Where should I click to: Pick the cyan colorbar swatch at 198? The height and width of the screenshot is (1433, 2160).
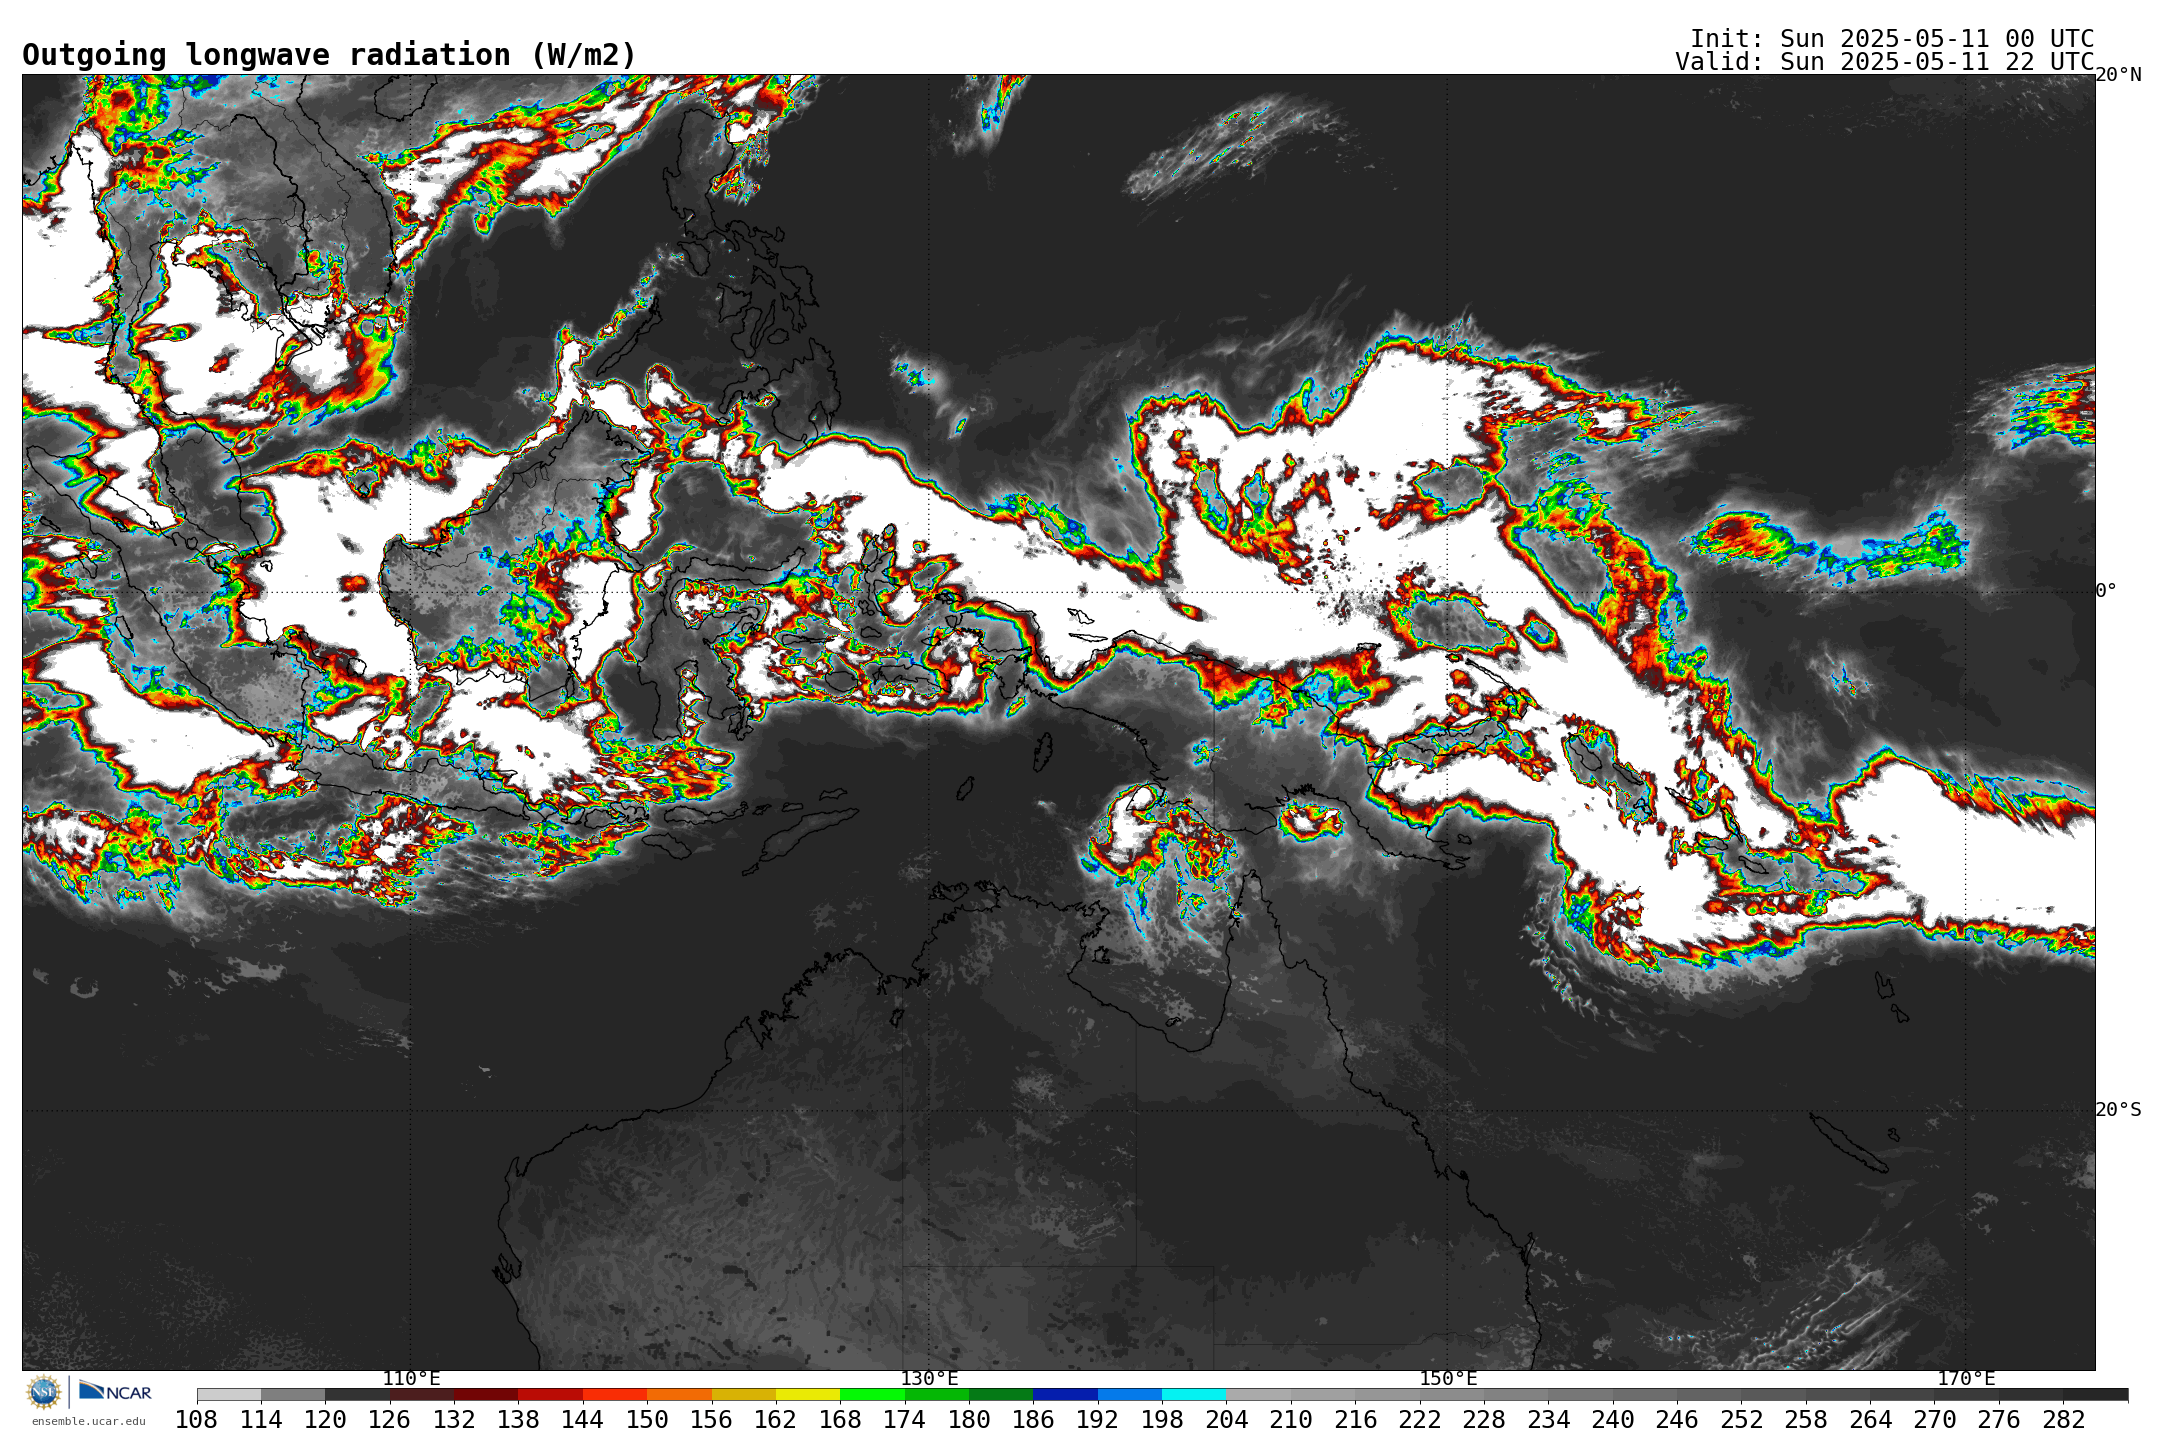click(x=1193, y=1394)
